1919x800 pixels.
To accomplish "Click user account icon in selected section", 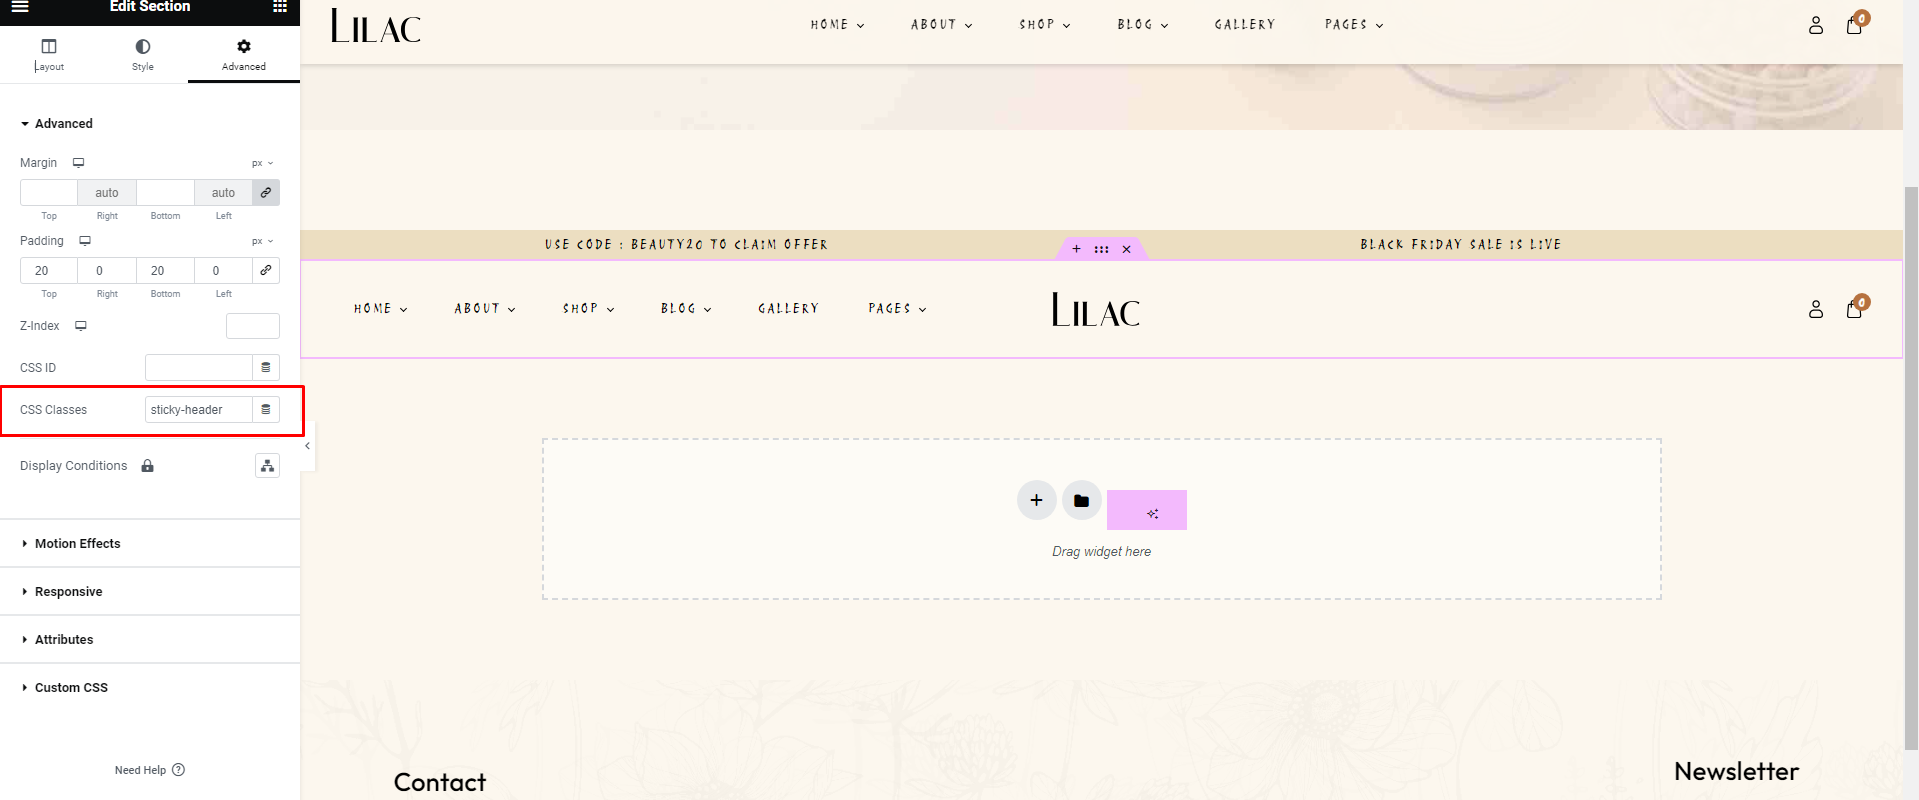I will (1816, 310).
